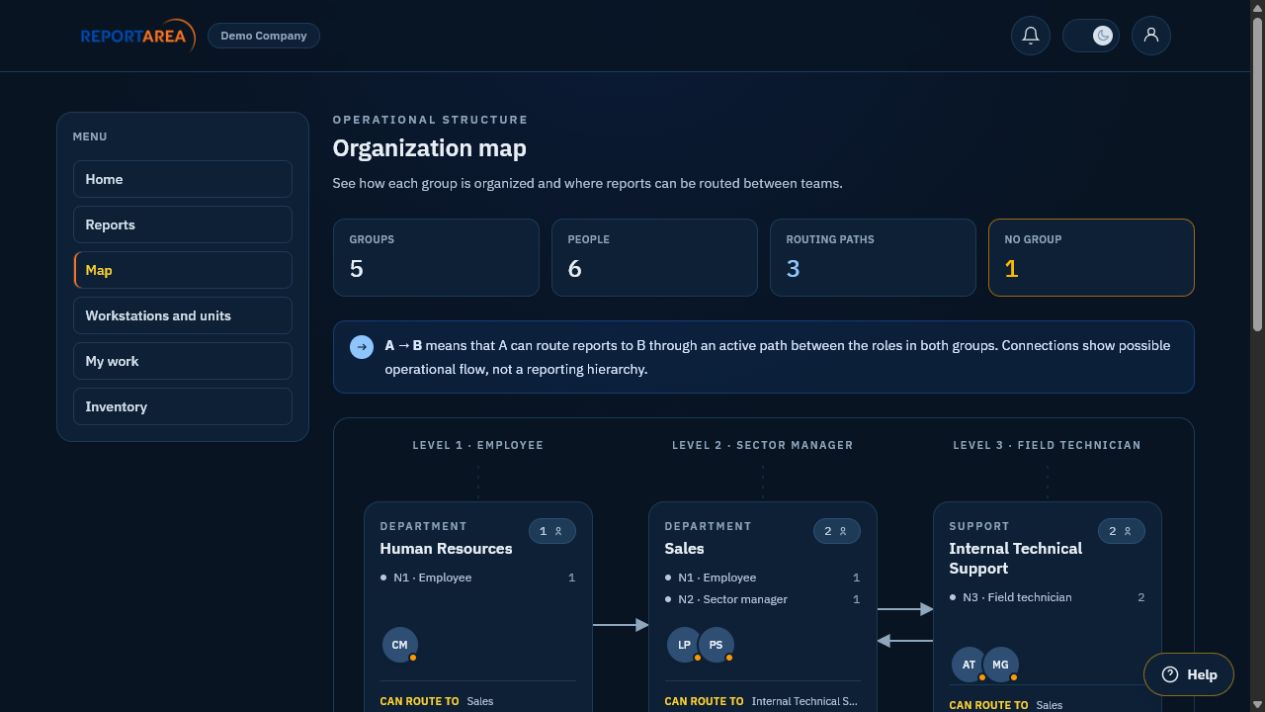Select the Sales department title
Image resolution: width=1265 pixels, height=712 pixels.
[x=684, y=549]
